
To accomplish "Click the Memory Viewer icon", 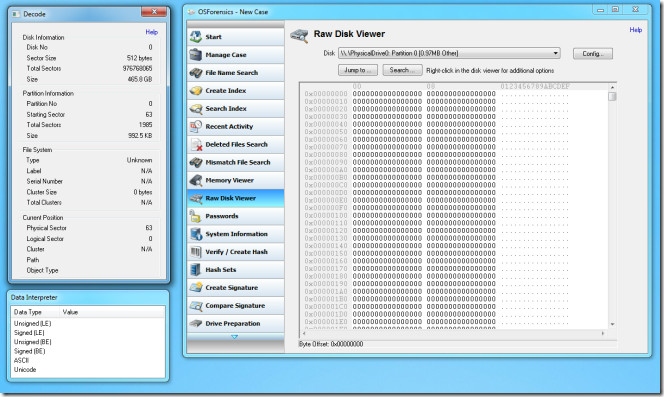I will click(196, 180).
